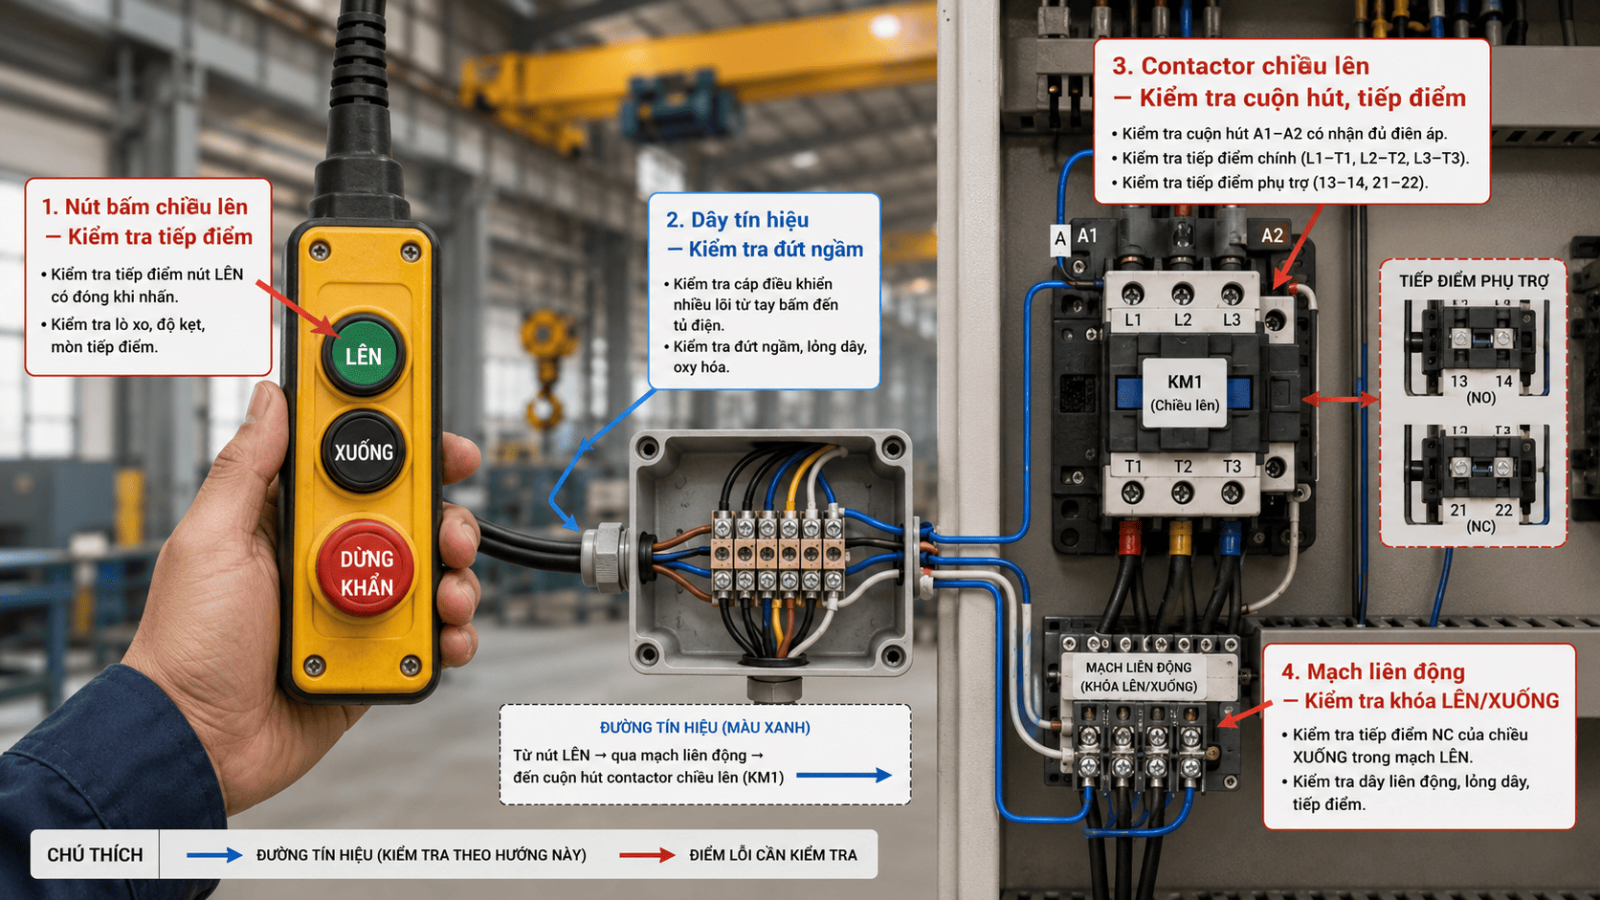The width and height of the screenshot is (1600, 900).
Task: Click the MẠCH LIÊN ĐỘNG interlock block label
Action: [1139, 677]
